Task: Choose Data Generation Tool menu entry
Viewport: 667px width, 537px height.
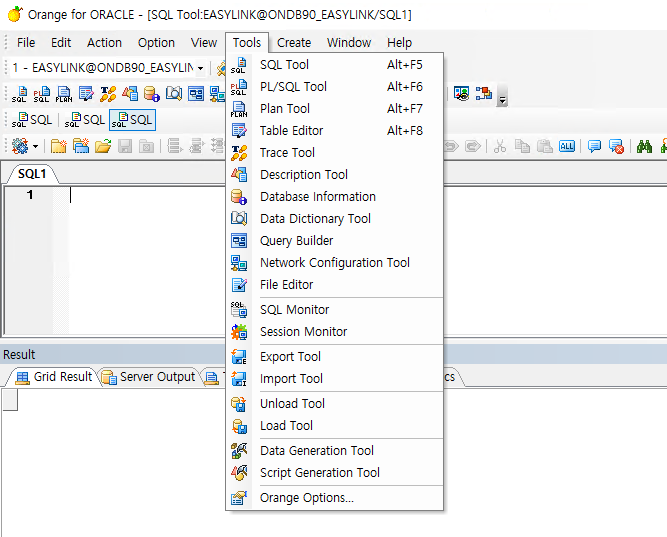Action: coord(334,451)
